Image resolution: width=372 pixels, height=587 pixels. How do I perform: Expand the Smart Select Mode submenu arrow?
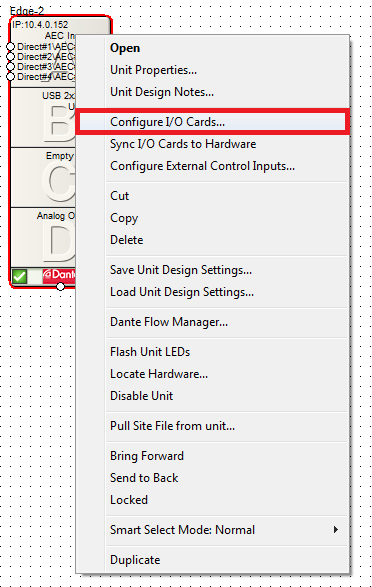coord(336,529)
